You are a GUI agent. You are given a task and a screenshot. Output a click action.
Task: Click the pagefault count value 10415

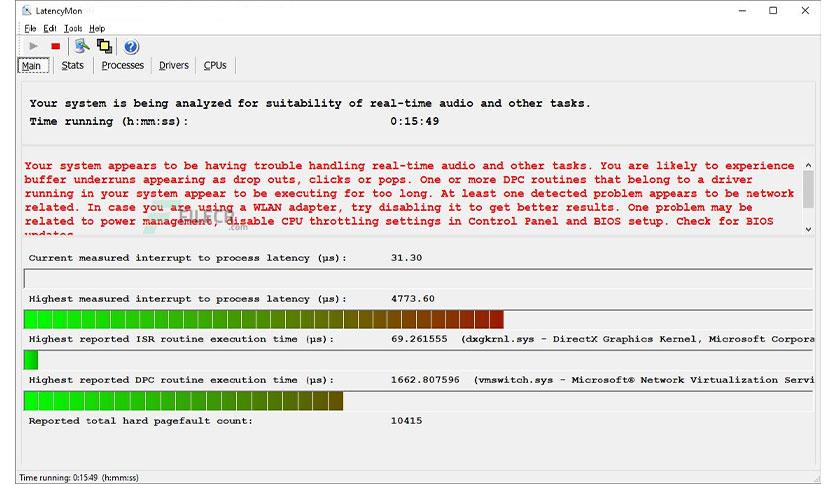click(x=406, y=421)
